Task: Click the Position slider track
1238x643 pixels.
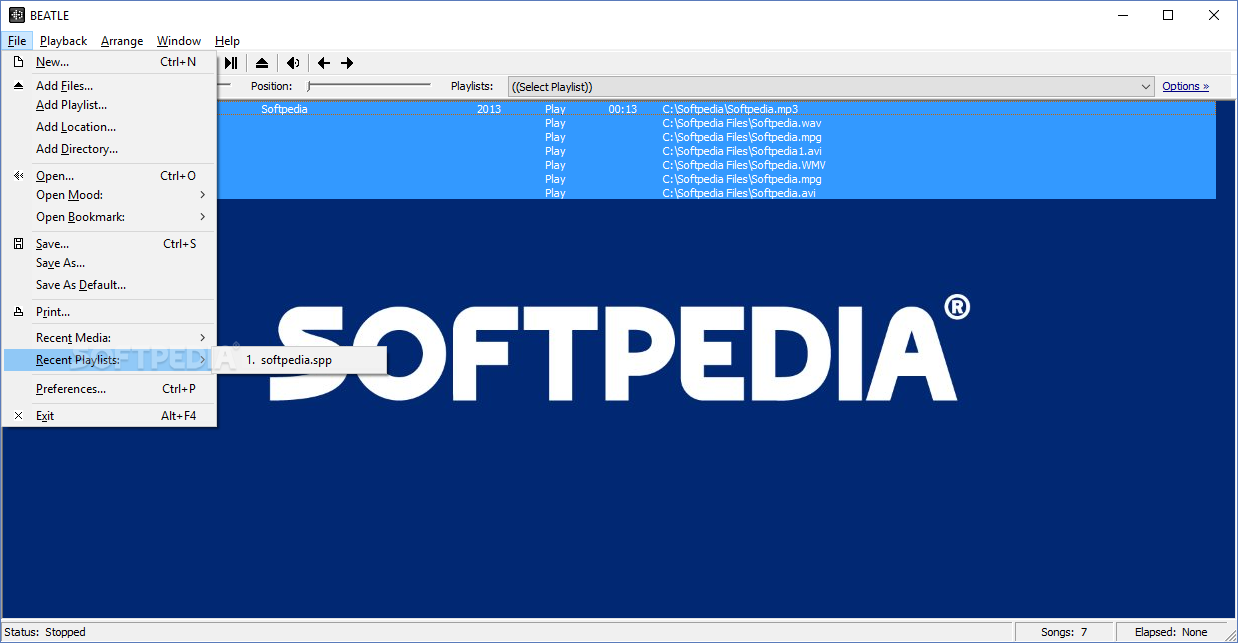Action: pos(369,86)
